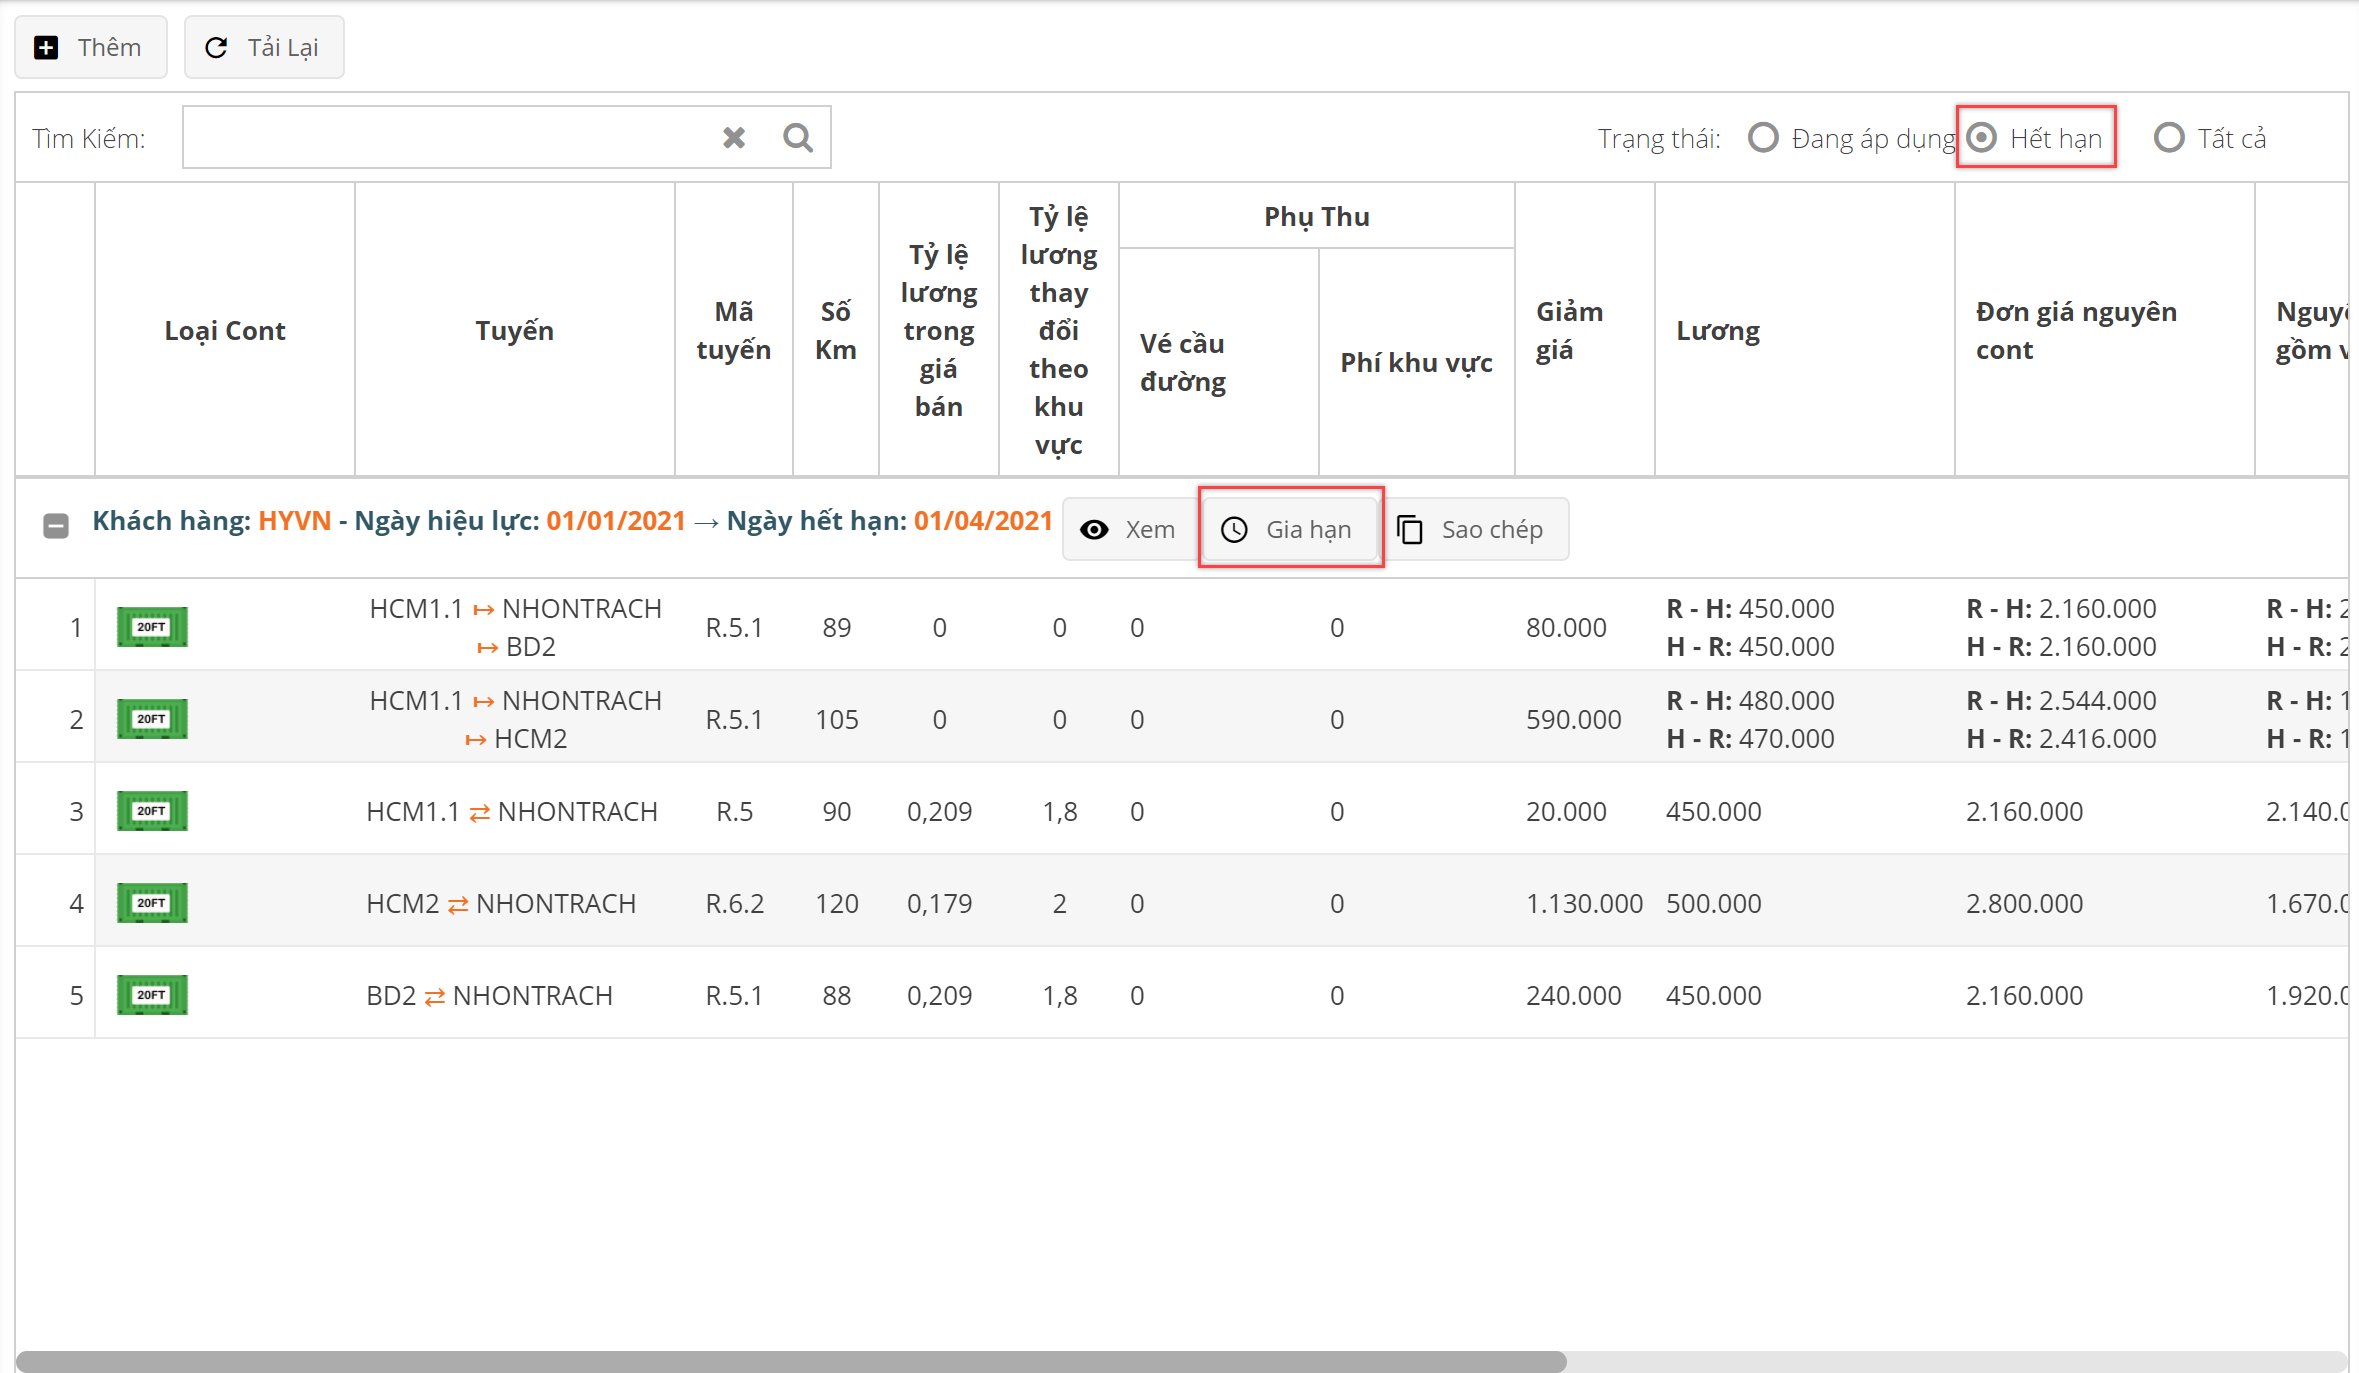The width and height of the screenshot is (2359, 1373).
Task: Click the Số Km column header
Action: (x=835, y=330)
